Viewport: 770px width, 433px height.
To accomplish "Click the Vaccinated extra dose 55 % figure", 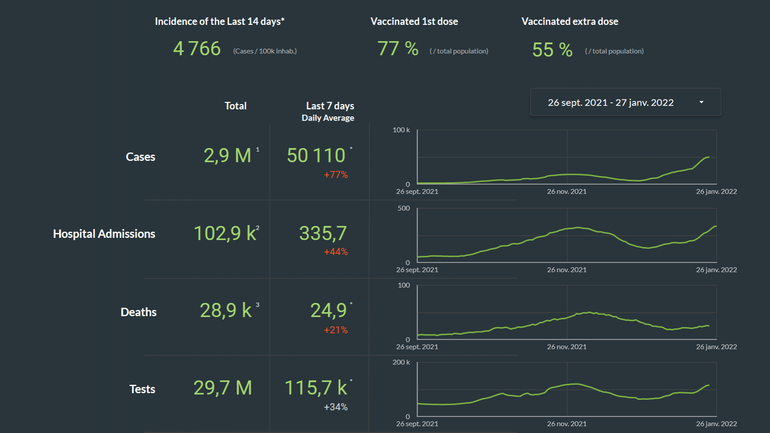I will pos(552,49).
